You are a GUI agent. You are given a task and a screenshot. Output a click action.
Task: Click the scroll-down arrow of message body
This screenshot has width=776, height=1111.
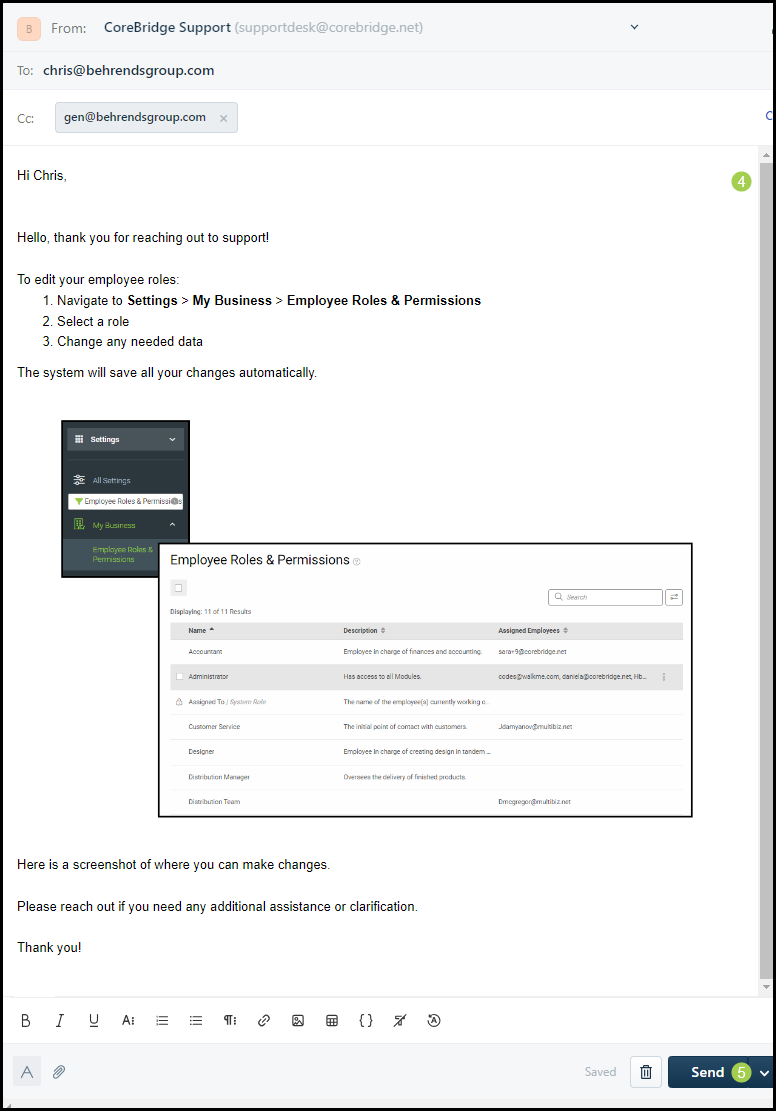point(765,986)
